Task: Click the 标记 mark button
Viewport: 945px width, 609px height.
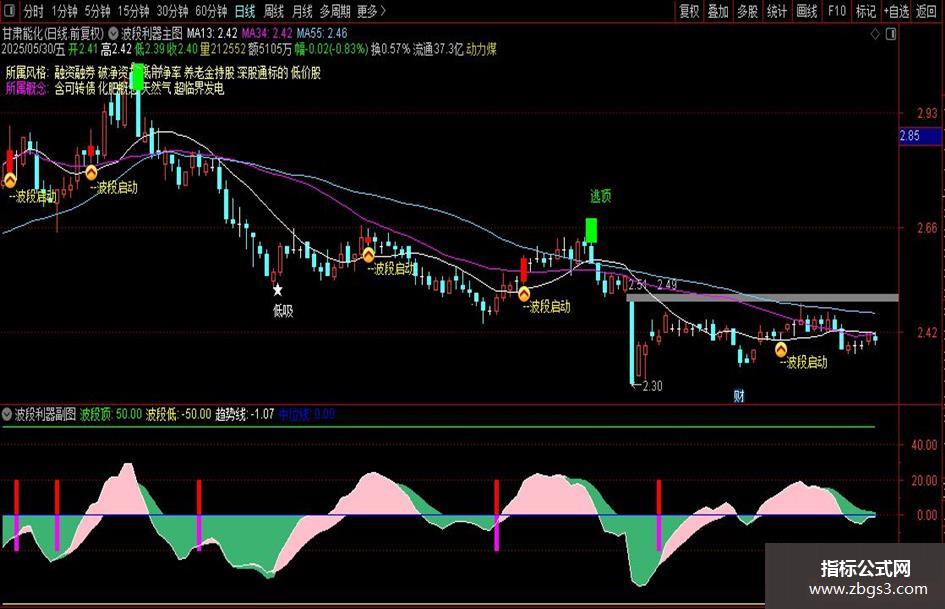Action: point(865,11)
